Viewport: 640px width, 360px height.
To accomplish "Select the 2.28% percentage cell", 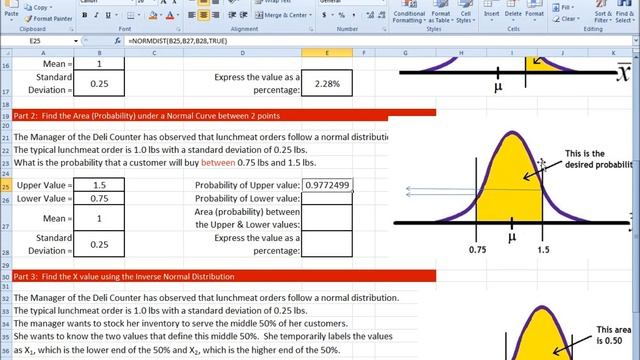I will 327,83.
